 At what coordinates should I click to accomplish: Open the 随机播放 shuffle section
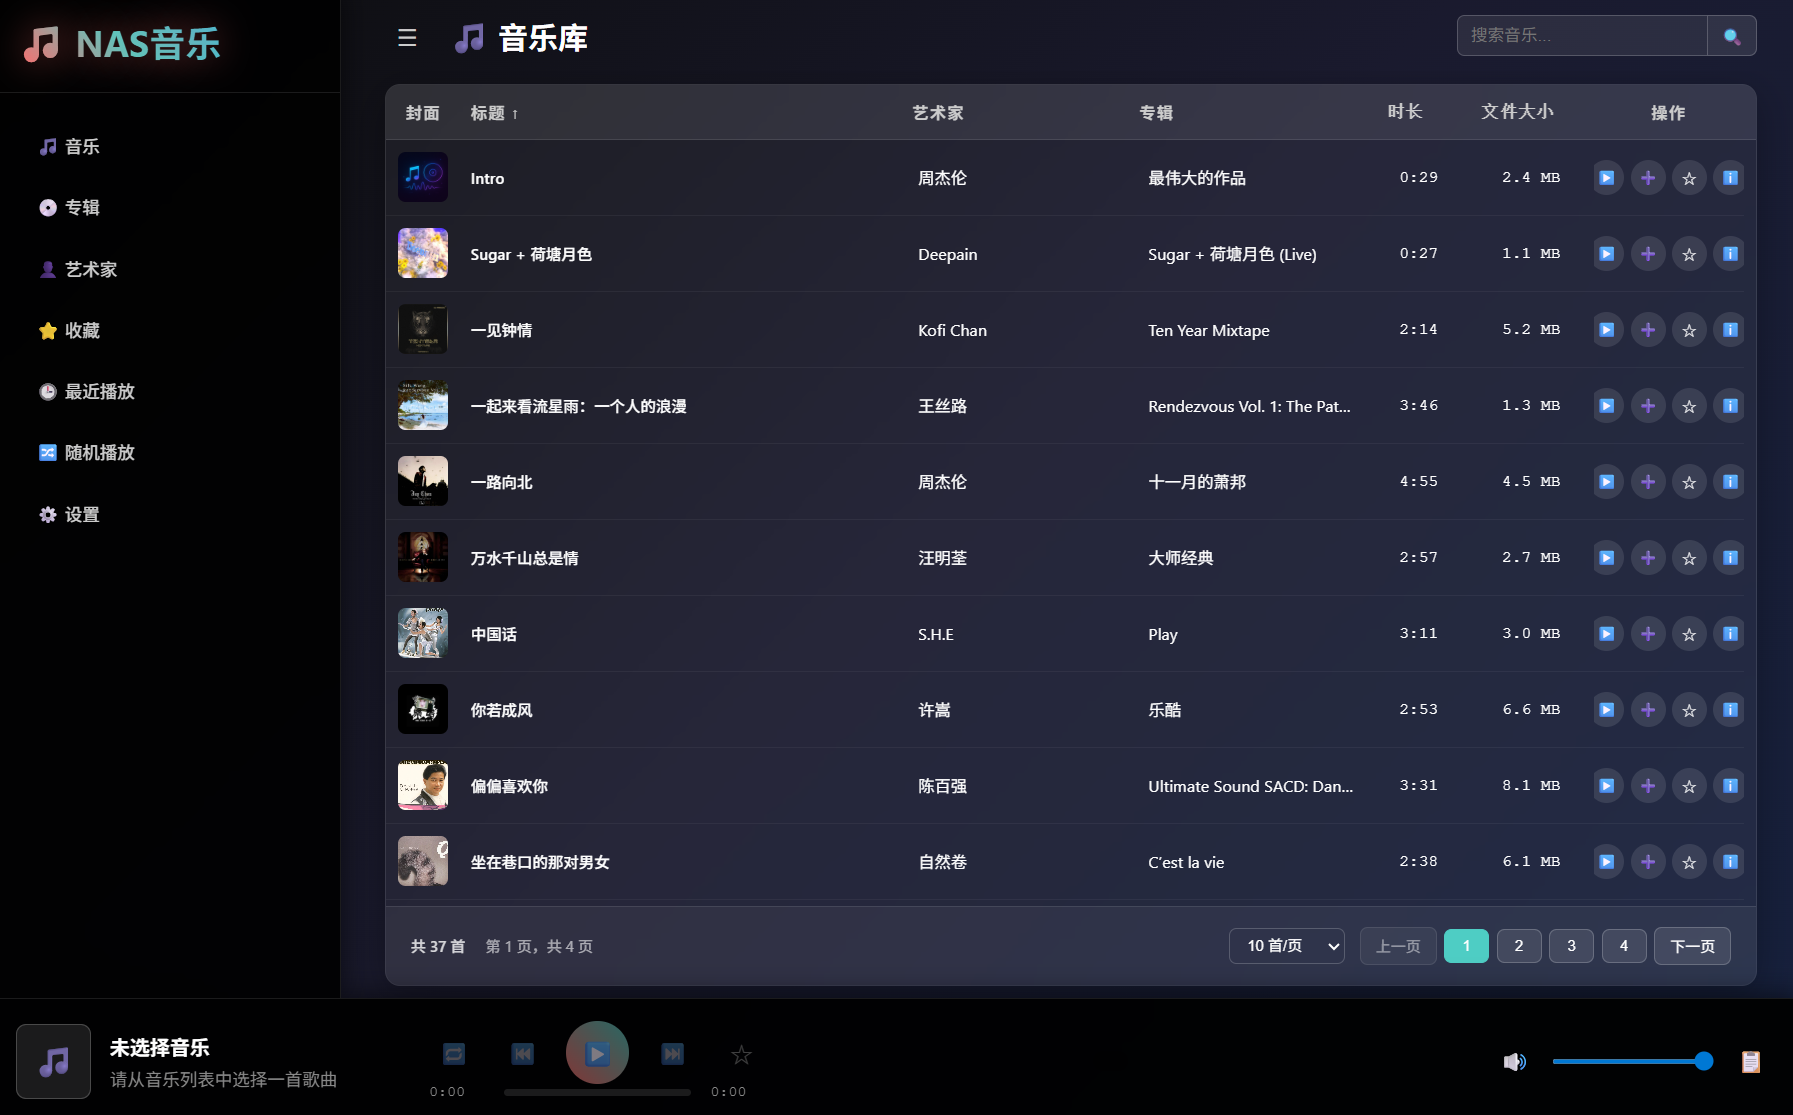[x=99, y=453]
